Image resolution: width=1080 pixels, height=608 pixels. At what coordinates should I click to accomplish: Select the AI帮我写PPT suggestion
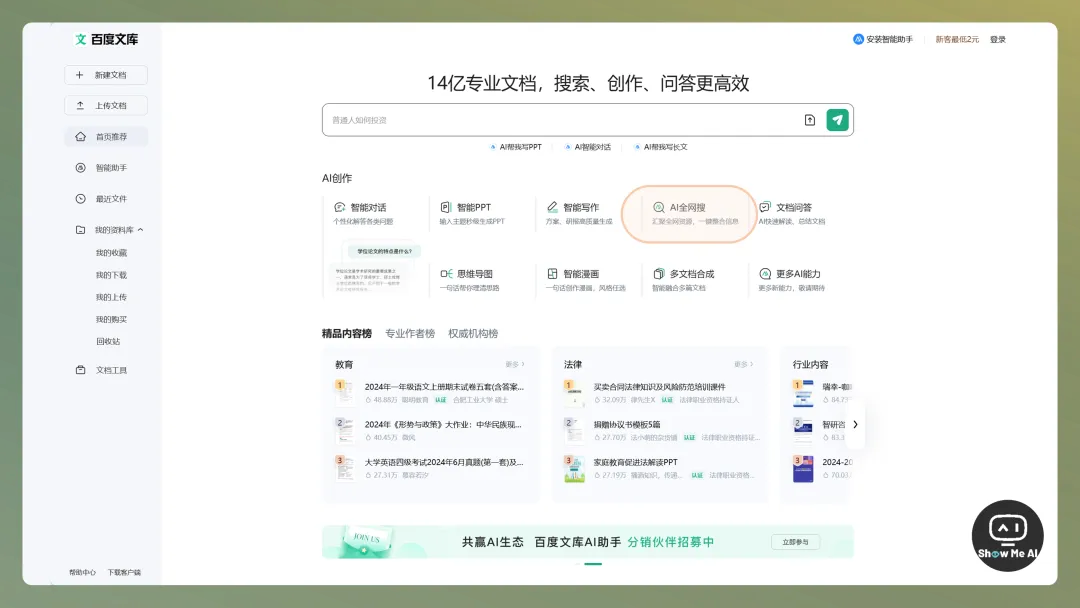click(515, 147)
